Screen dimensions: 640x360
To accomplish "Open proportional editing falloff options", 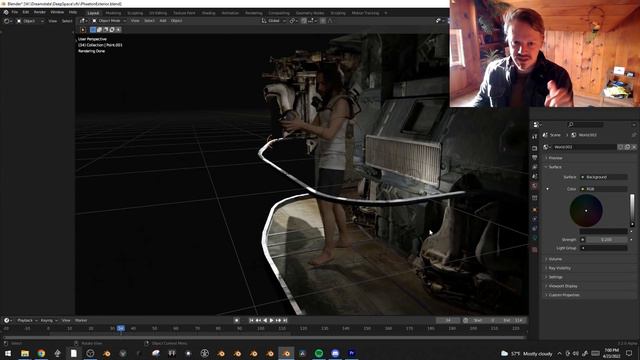I will 330,20.
